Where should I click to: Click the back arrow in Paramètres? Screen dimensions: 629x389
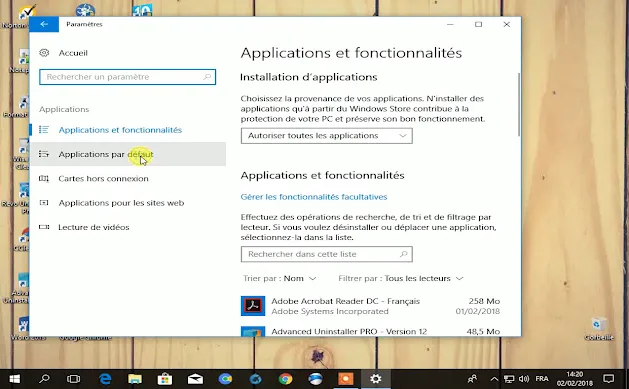[44, 24]
